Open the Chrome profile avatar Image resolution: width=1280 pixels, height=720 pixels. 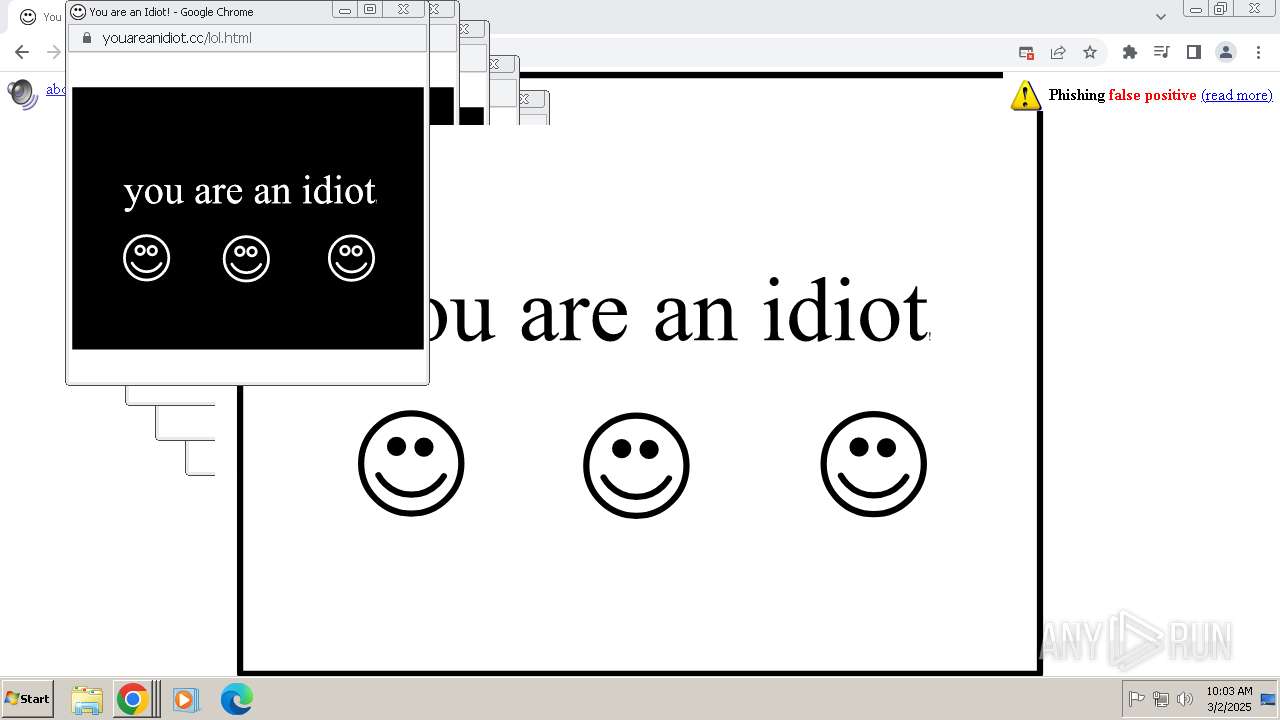pyautogui.click(x=1226, y=53)
